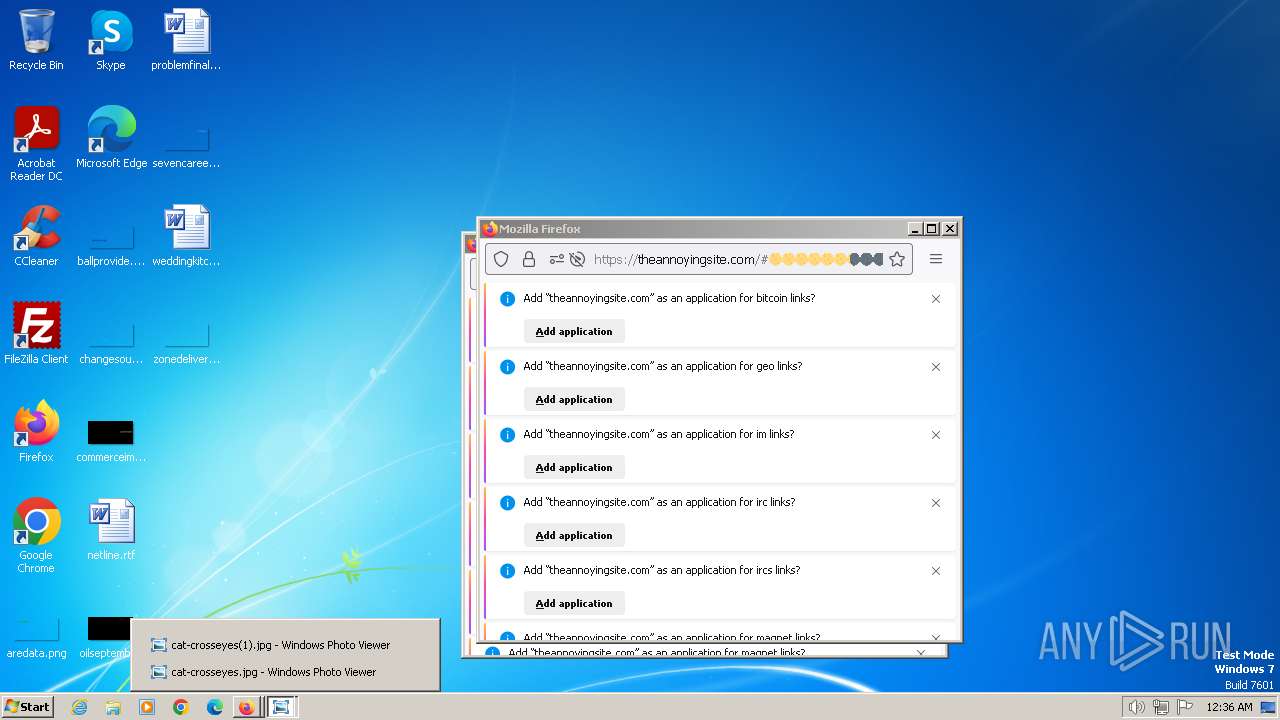
Task: Maximize the Mozilla Firefox window
Action: coord(932,229)
